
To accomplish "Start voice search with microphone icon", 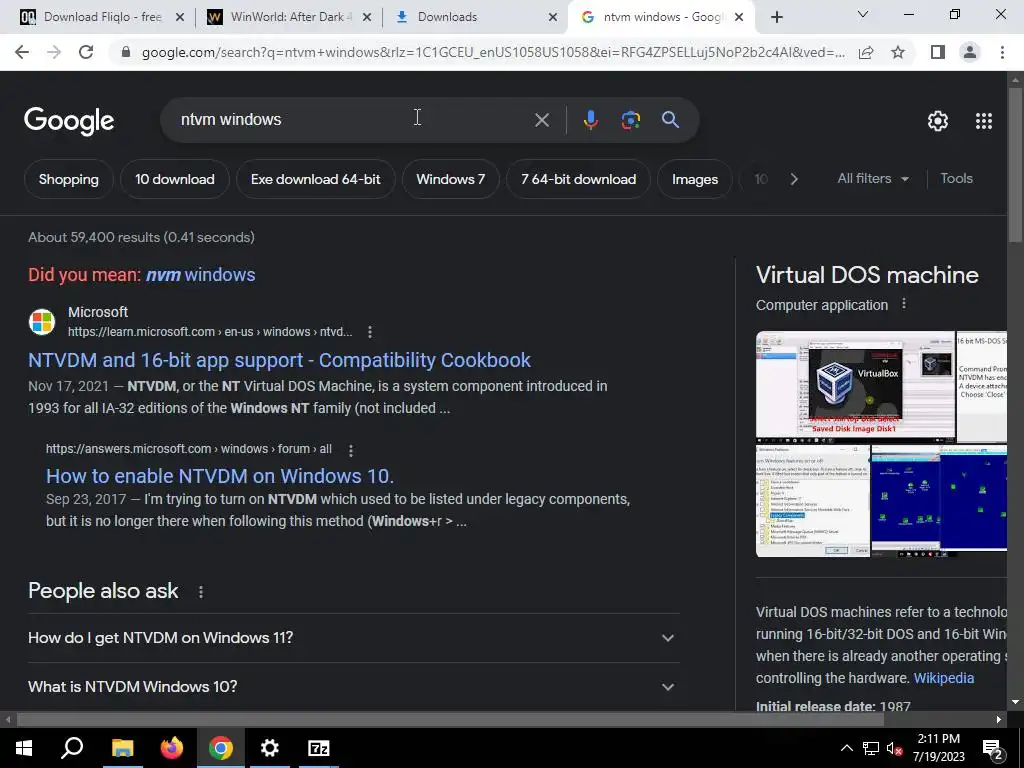I will click(590, 120).
